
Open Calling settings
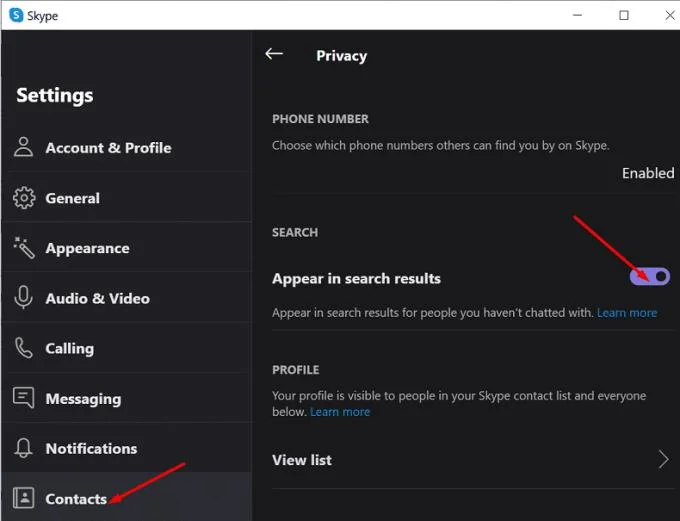coord(127,348)
